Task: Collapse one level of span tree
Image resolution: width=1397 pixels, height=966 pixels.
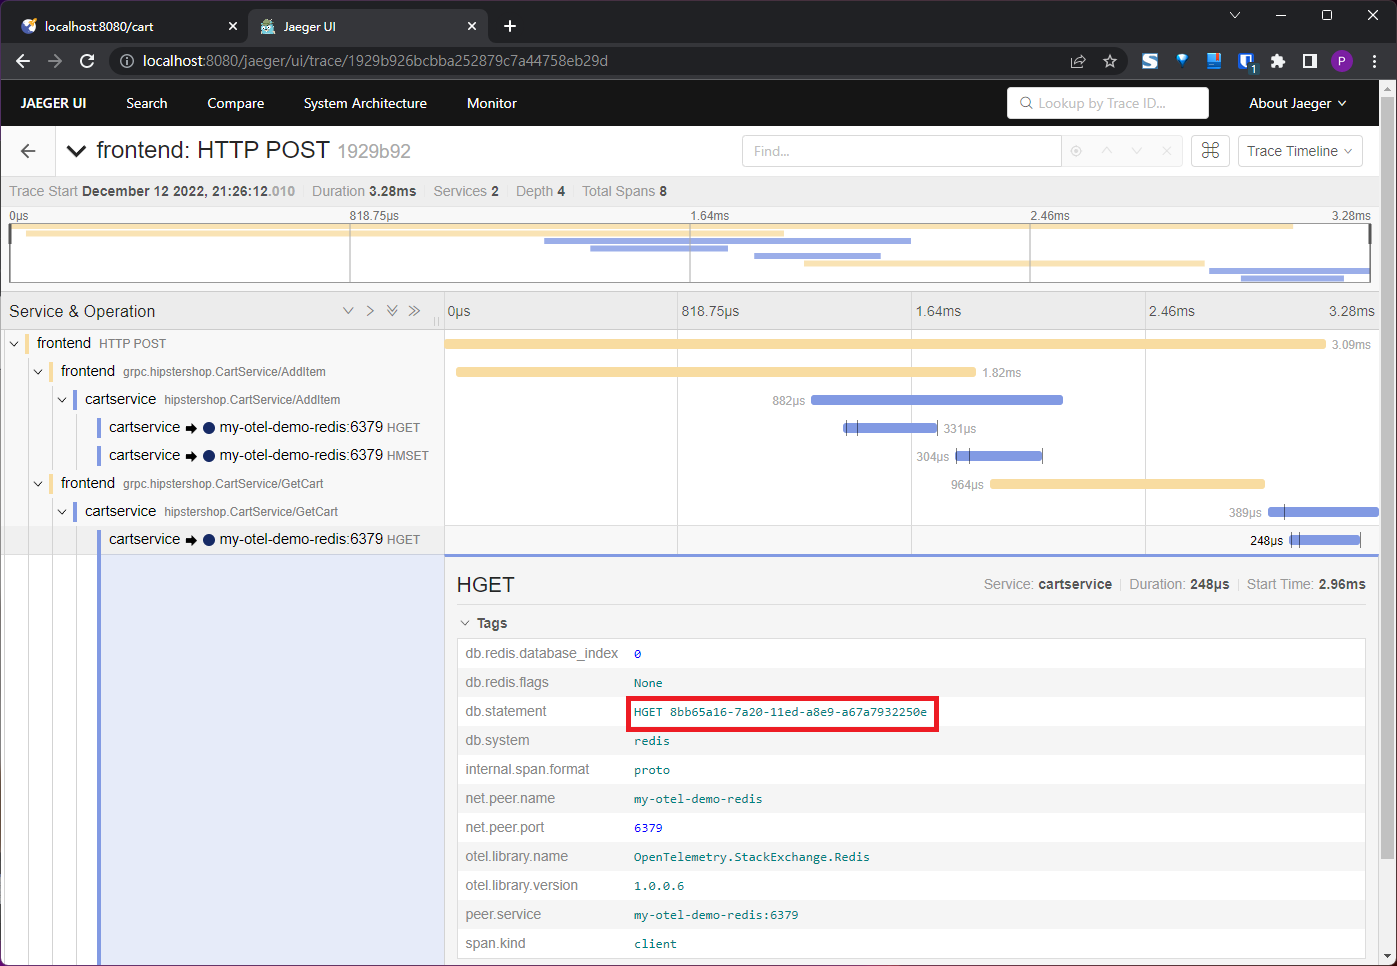Action: [x=370, y=311]
